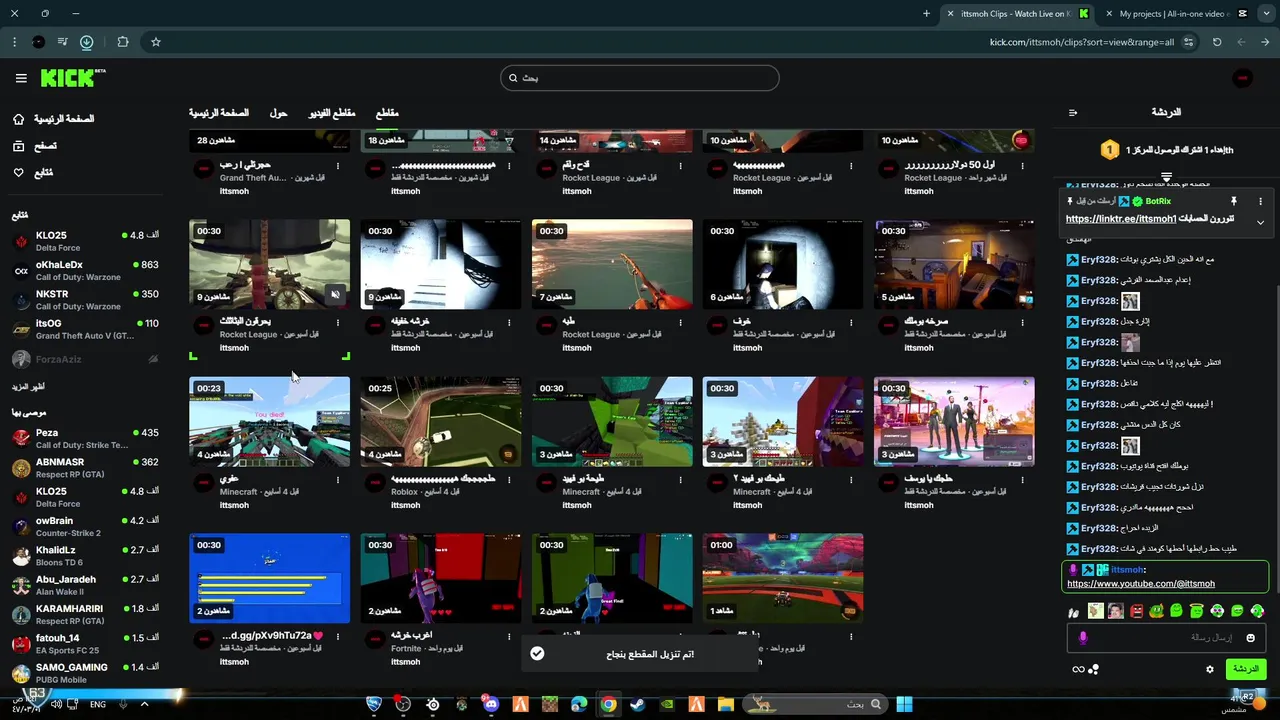Screen dimensions: 1280x720
Task: Open SAMO_GAMING PUBG Mobile channel
Action: pyautogui.click(x=85, y=672)
